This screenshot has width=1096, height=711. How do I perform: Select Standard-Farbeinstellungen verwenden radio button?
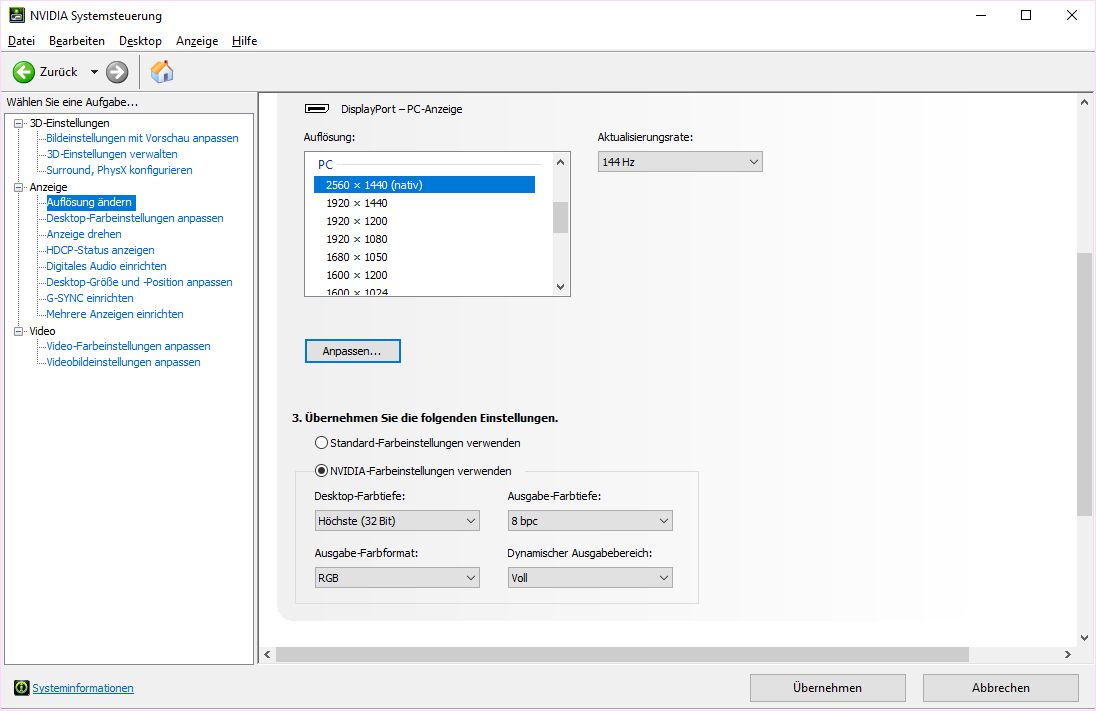pos(321,443)
